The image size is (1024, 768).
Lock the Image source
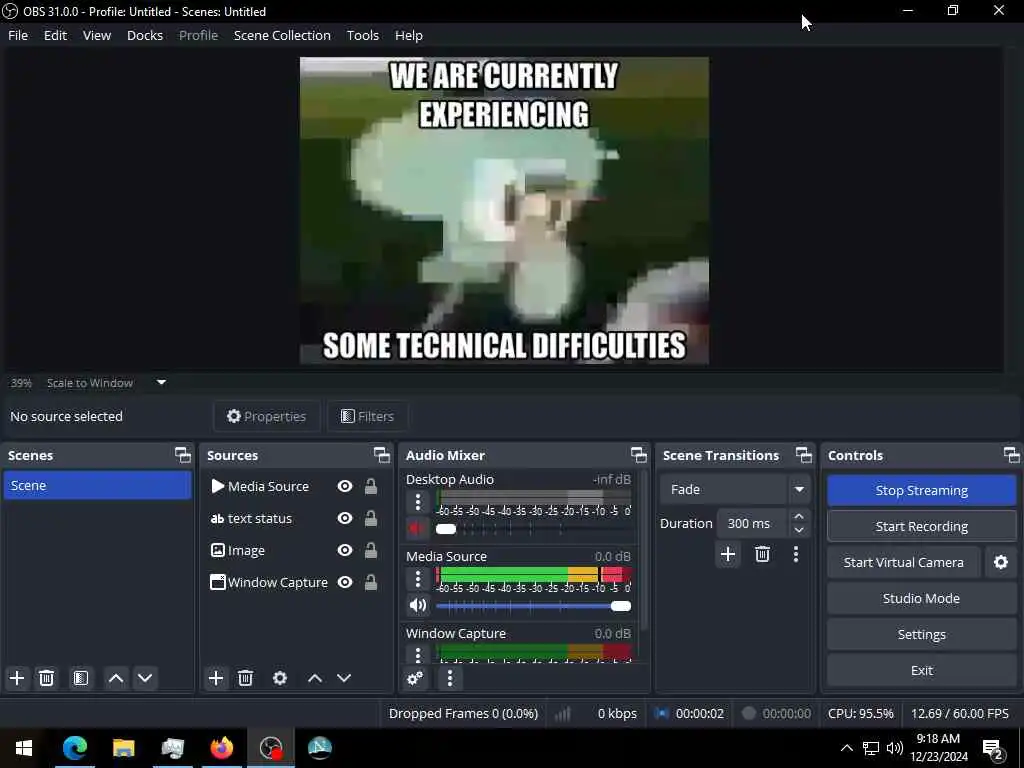(x=371, y=551)
